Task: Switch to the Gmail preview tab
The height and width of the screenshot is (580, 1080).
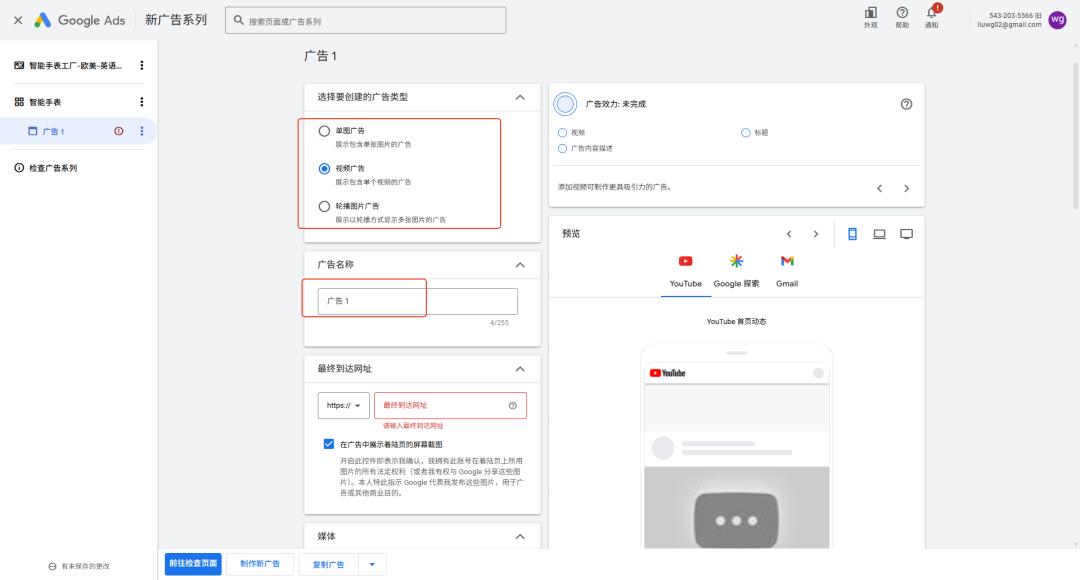Action: [787, 269]
